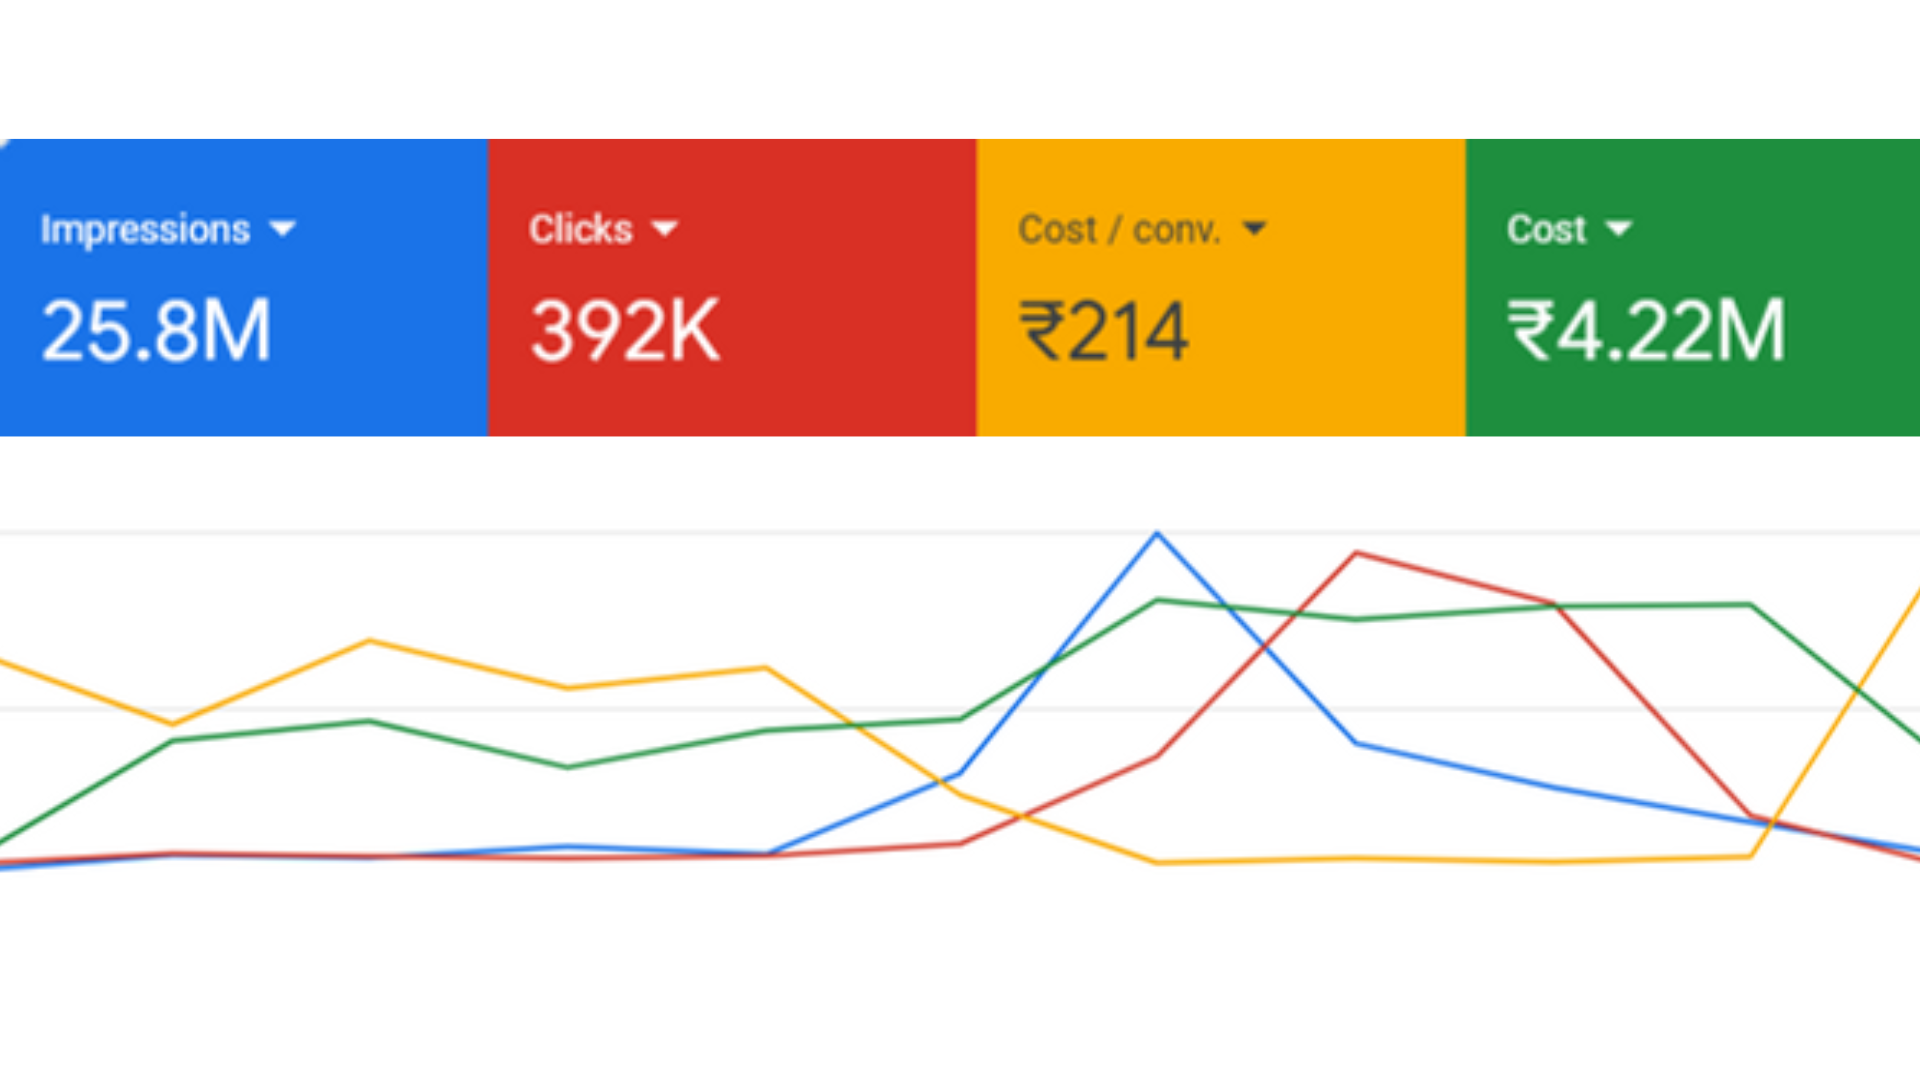Open the Cost / conv. dropdown arrow
The width and height of the screenshot is (1920, 1080).
(x=1254, y=230)
